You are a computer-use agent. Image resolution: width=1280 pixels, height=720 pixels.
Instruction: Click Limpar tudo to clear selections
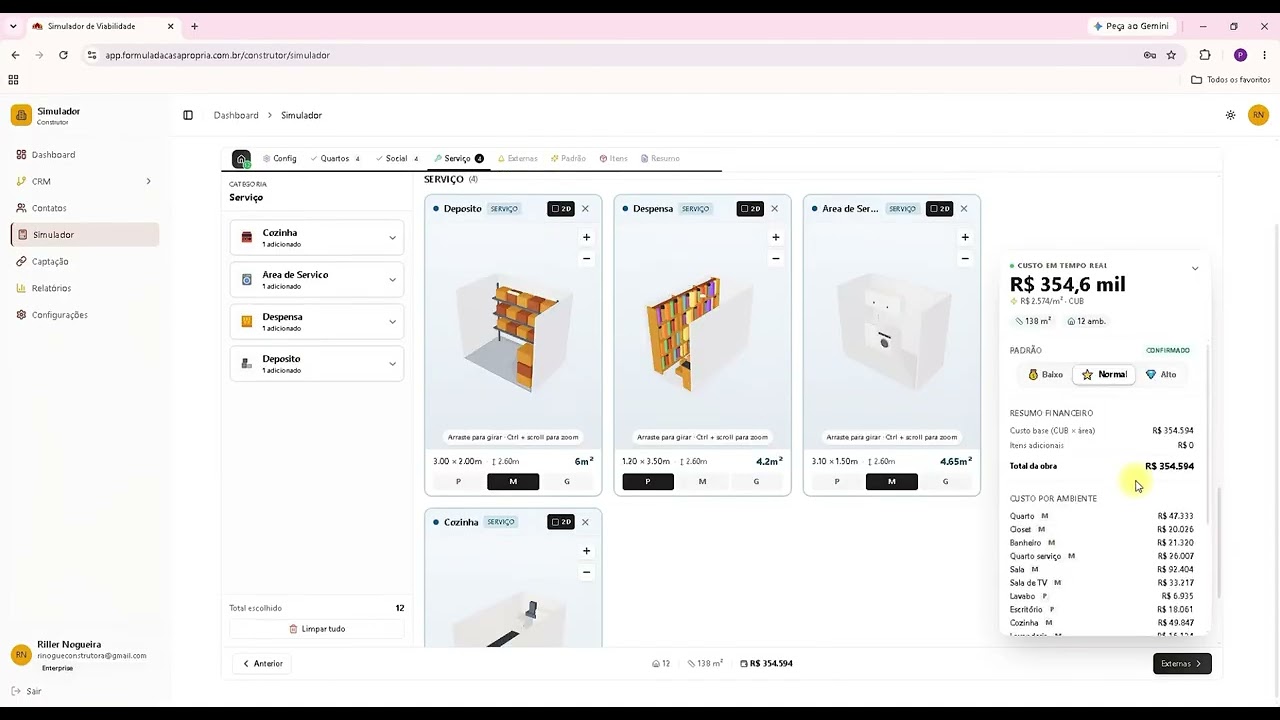click(317, 629)
